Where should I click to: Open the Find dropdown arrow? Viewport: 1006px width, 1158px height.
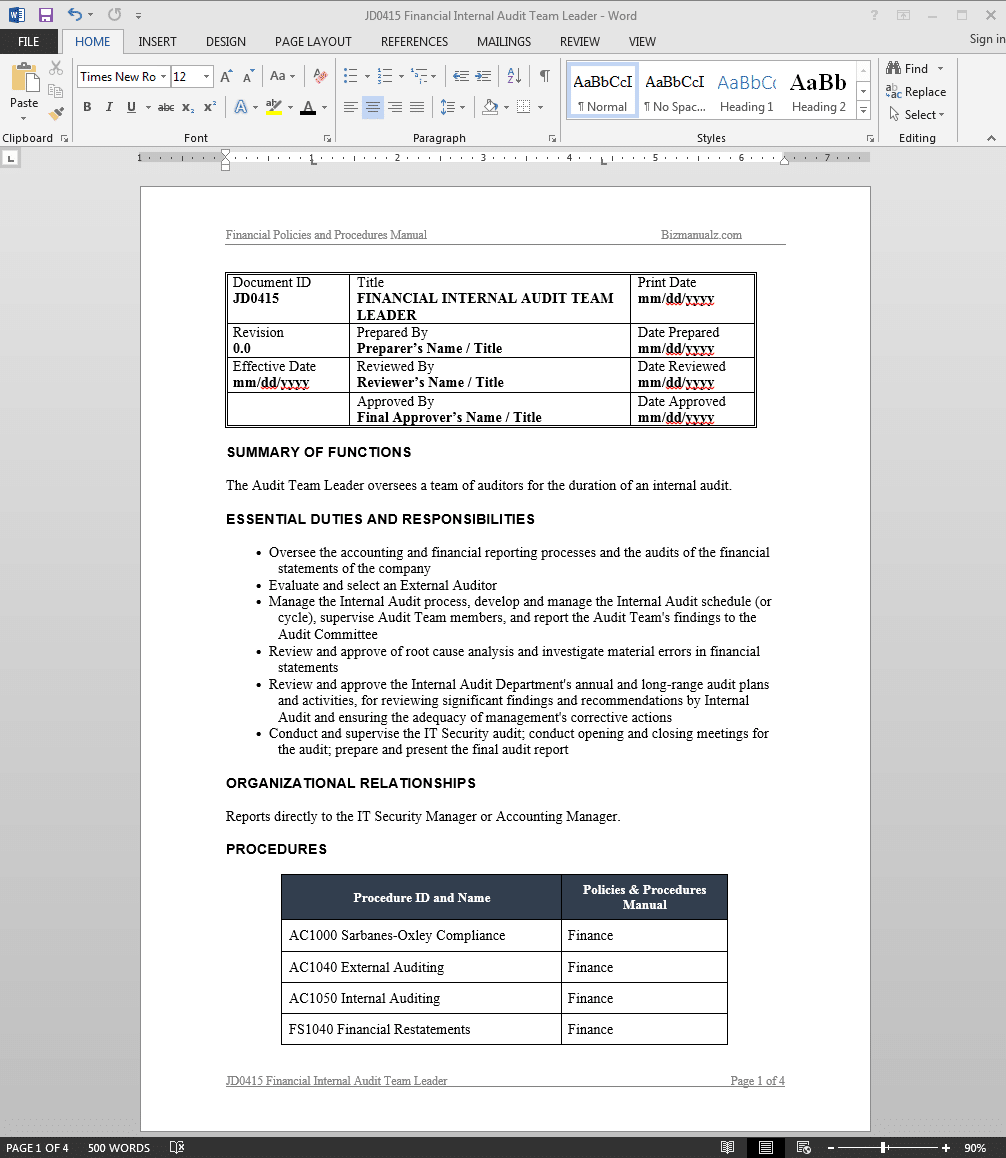click(x=940, y=69)
